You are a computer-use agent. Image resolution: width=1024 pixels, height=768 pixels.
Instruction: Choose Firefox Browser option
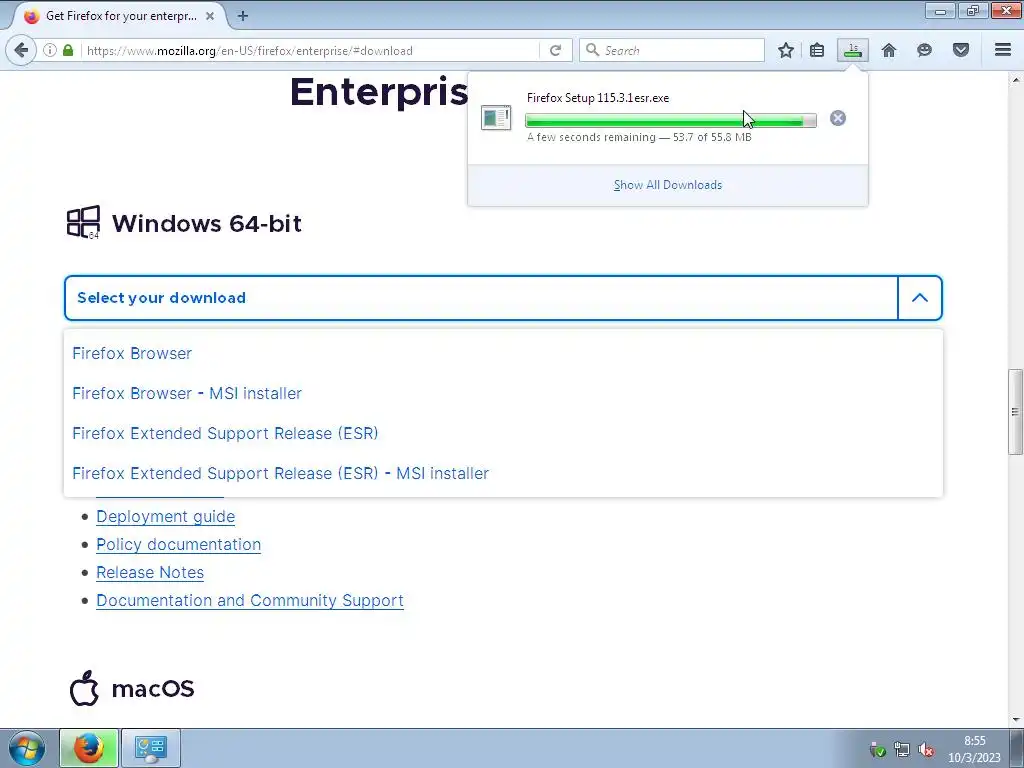132,353
